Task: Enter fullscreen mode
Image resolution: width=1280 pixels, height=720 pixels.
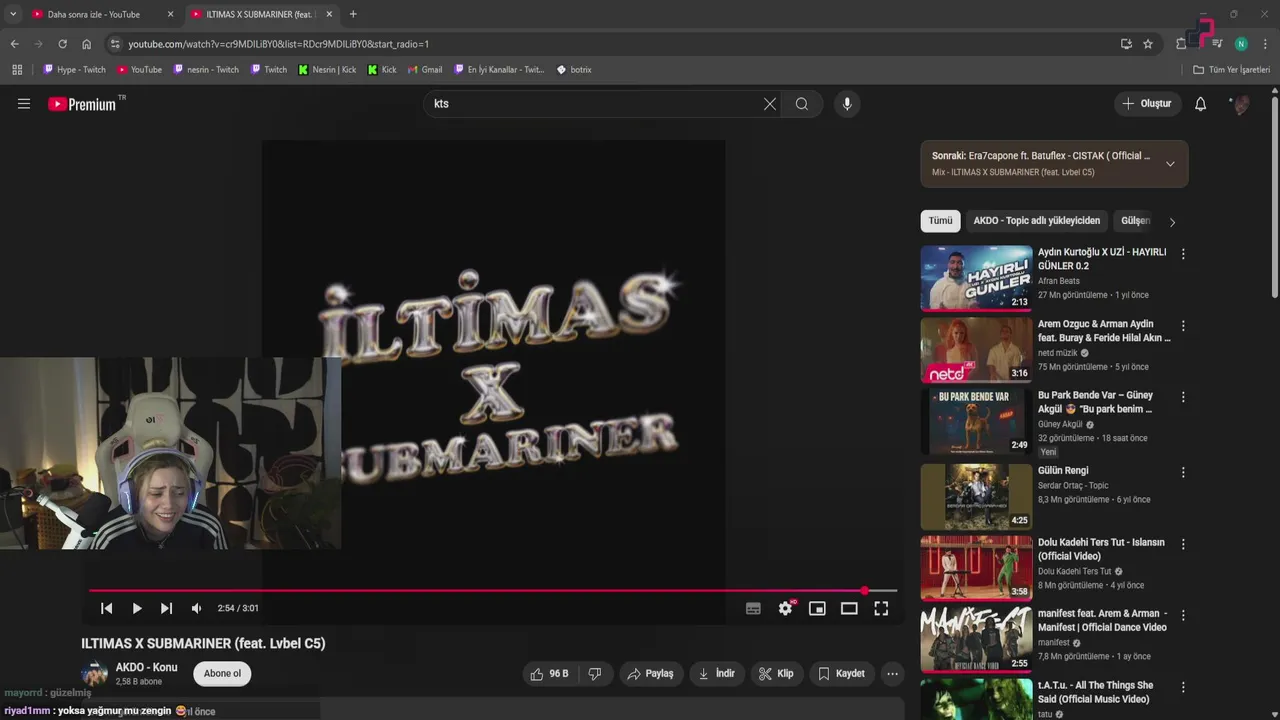Action: (881, 608)
